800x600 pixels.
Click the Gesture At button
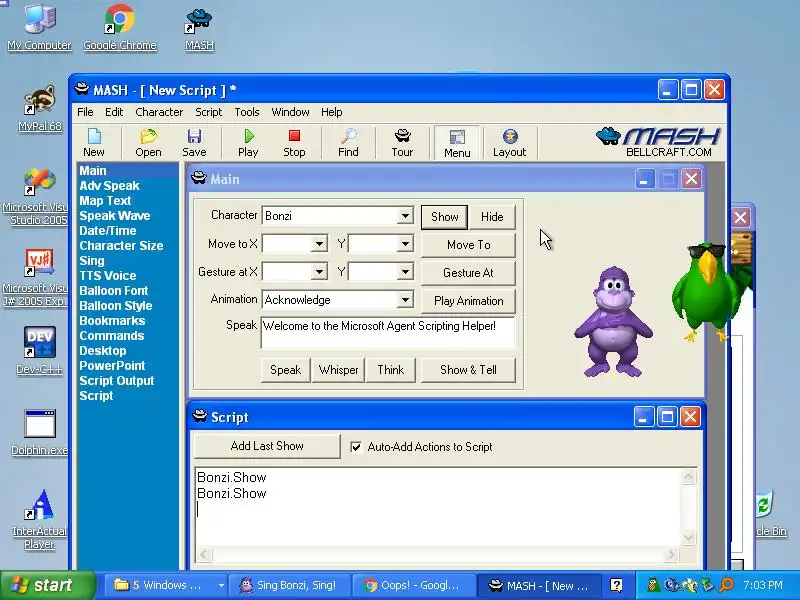(x=468, y=273)
